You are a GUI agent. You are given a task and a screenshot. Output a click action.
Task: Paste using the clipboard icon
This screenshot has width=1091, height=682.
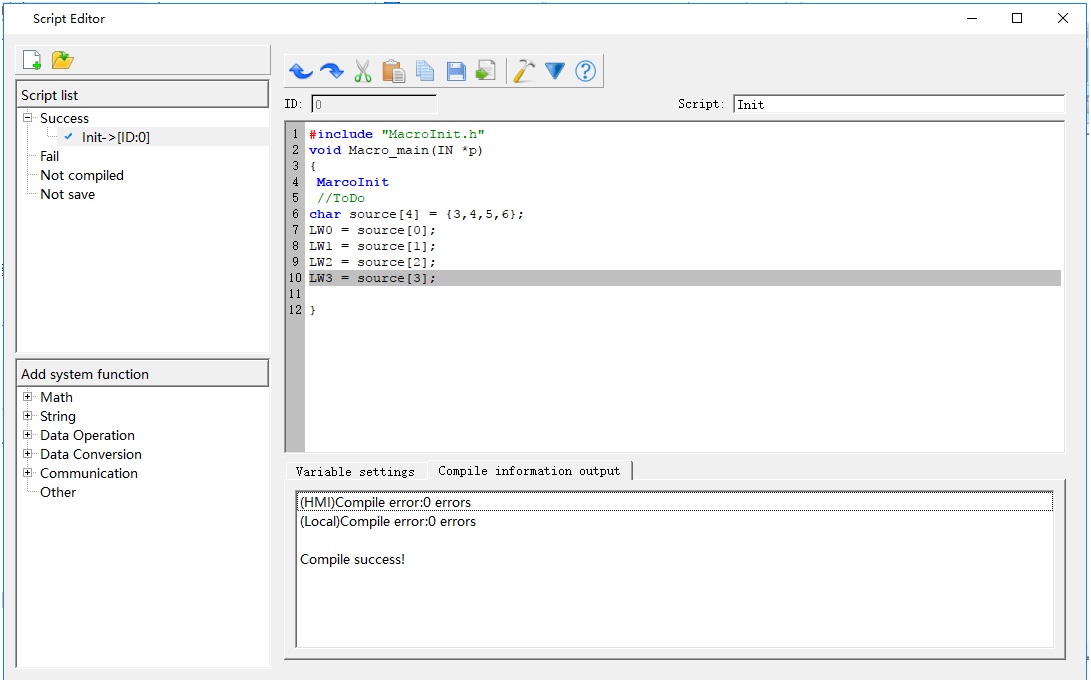click(x=393, y=71)
